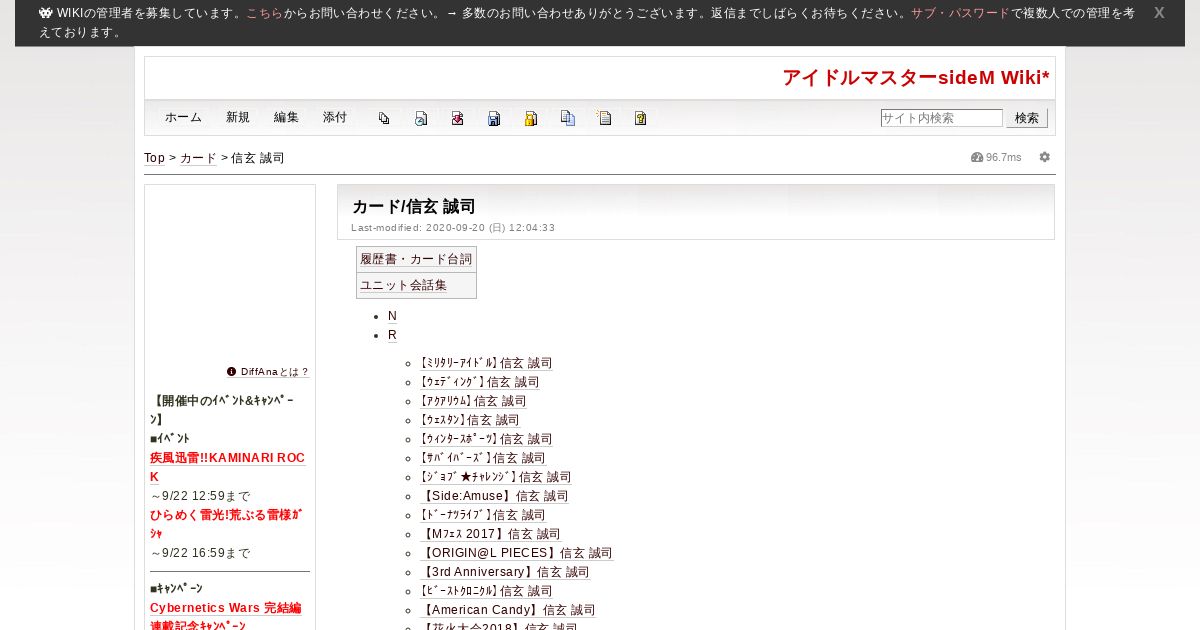Open 【3rd Anniversary】信玄 誠司 link
The image size is (1200, 630).
(504, 573)
